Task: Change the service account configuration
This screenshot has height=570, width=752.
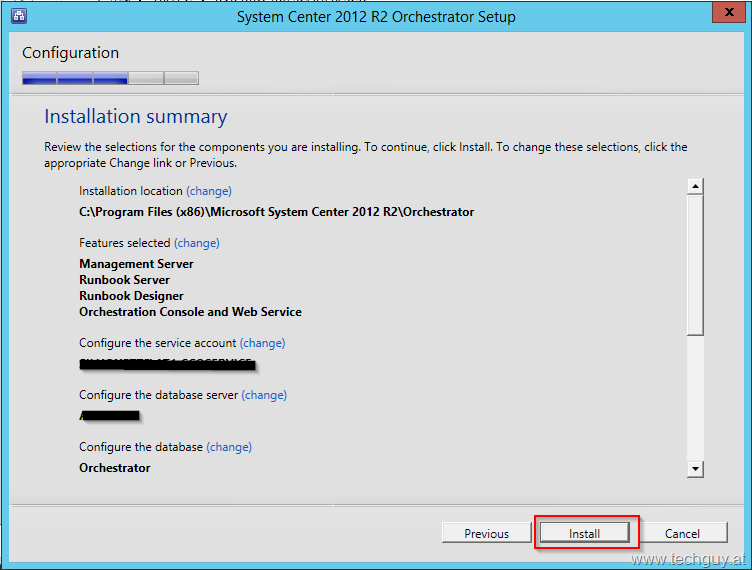Action: coord(262,343)
